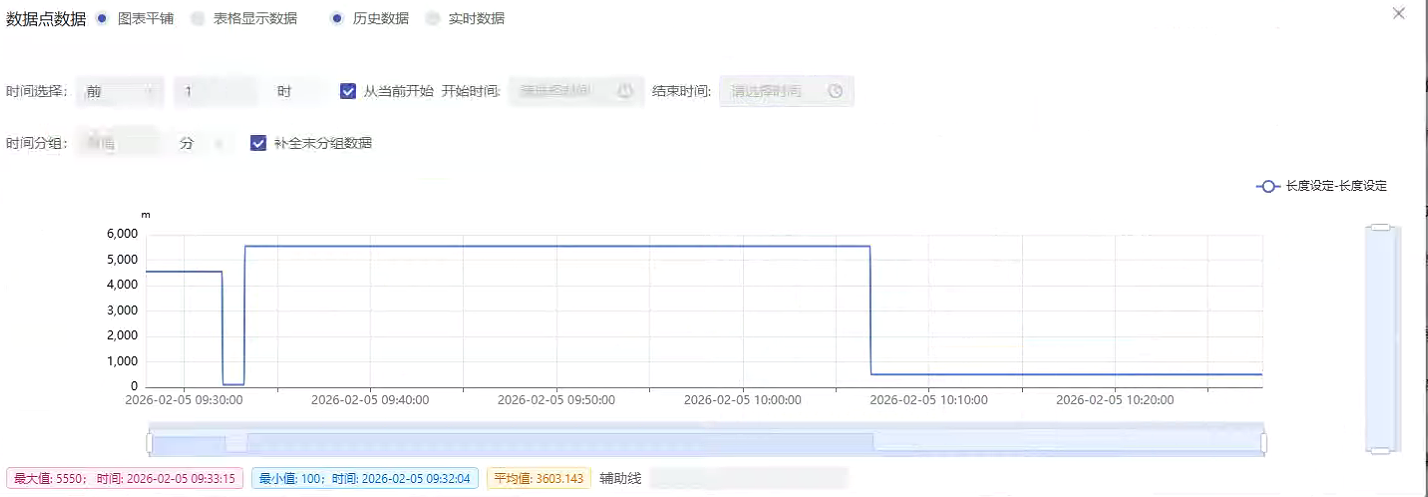Select the 图表平铺 radio option
This screenshot has height=497, width=1428.
[x=102, y=18]
